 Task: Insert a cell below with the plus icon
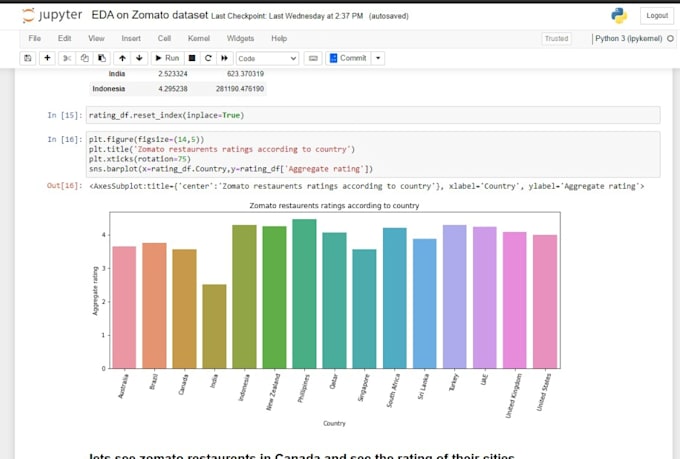click(47, 58)
